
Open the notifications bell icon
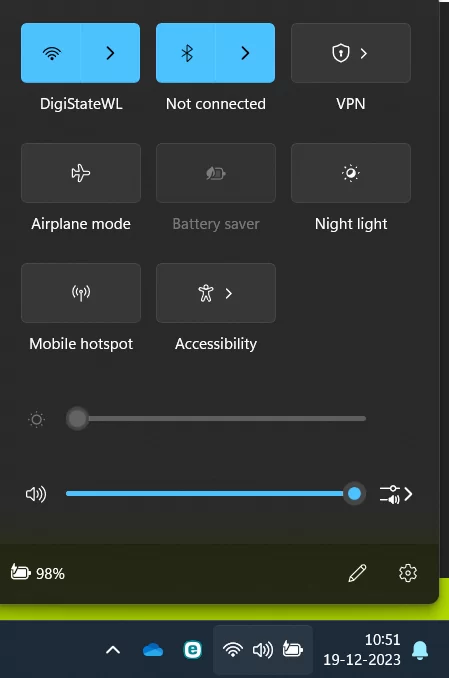[420, 650]
